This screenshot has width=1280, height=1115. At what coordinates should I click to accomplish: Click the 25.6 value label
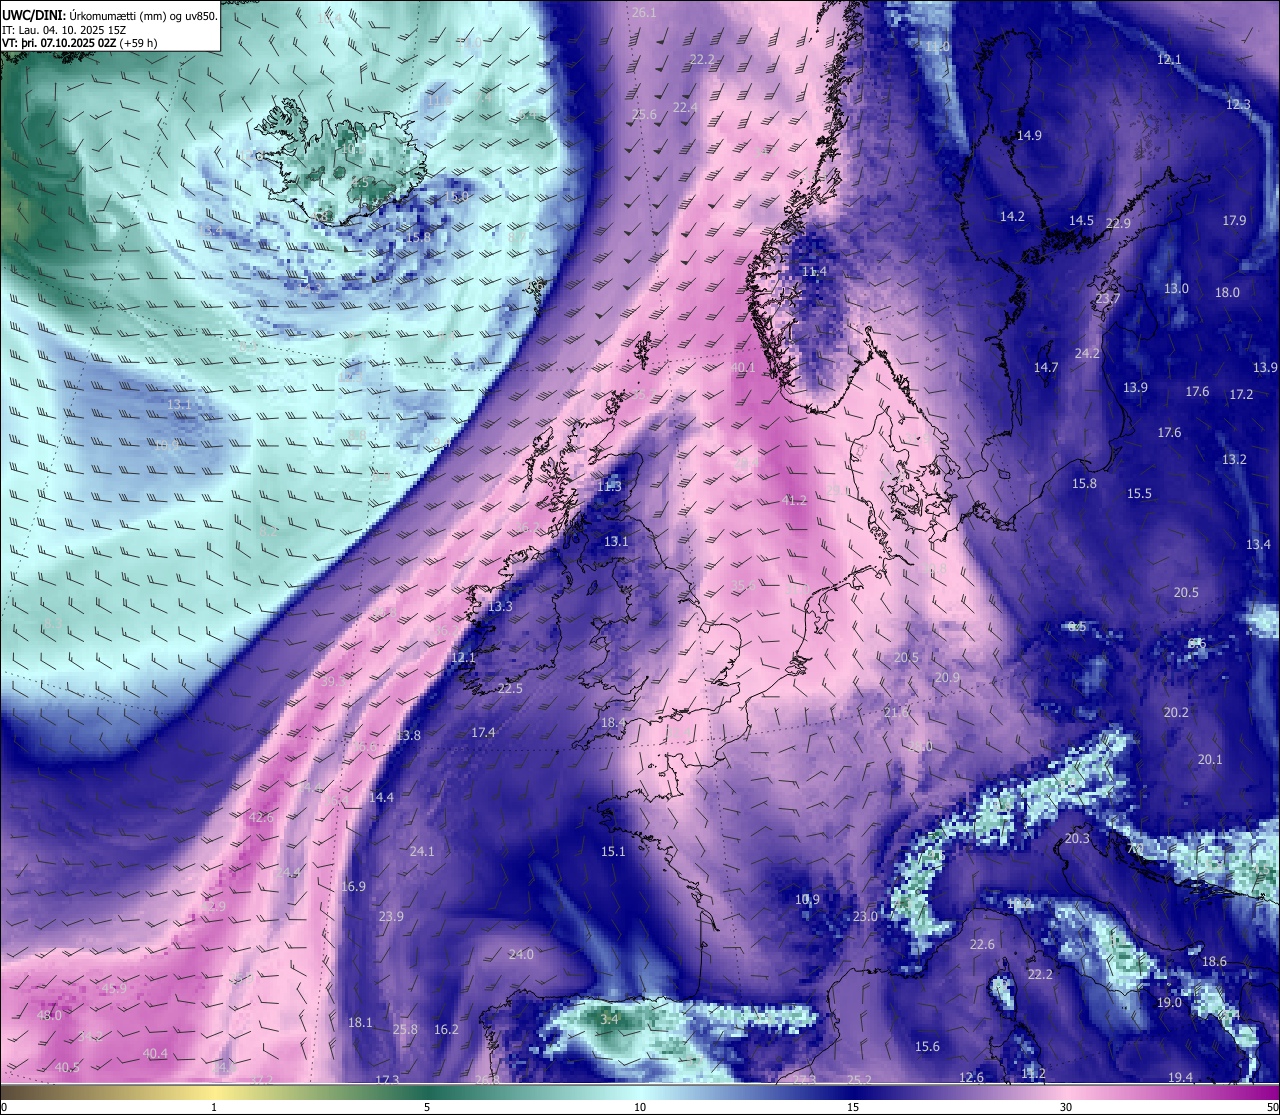tap(645, 115)
